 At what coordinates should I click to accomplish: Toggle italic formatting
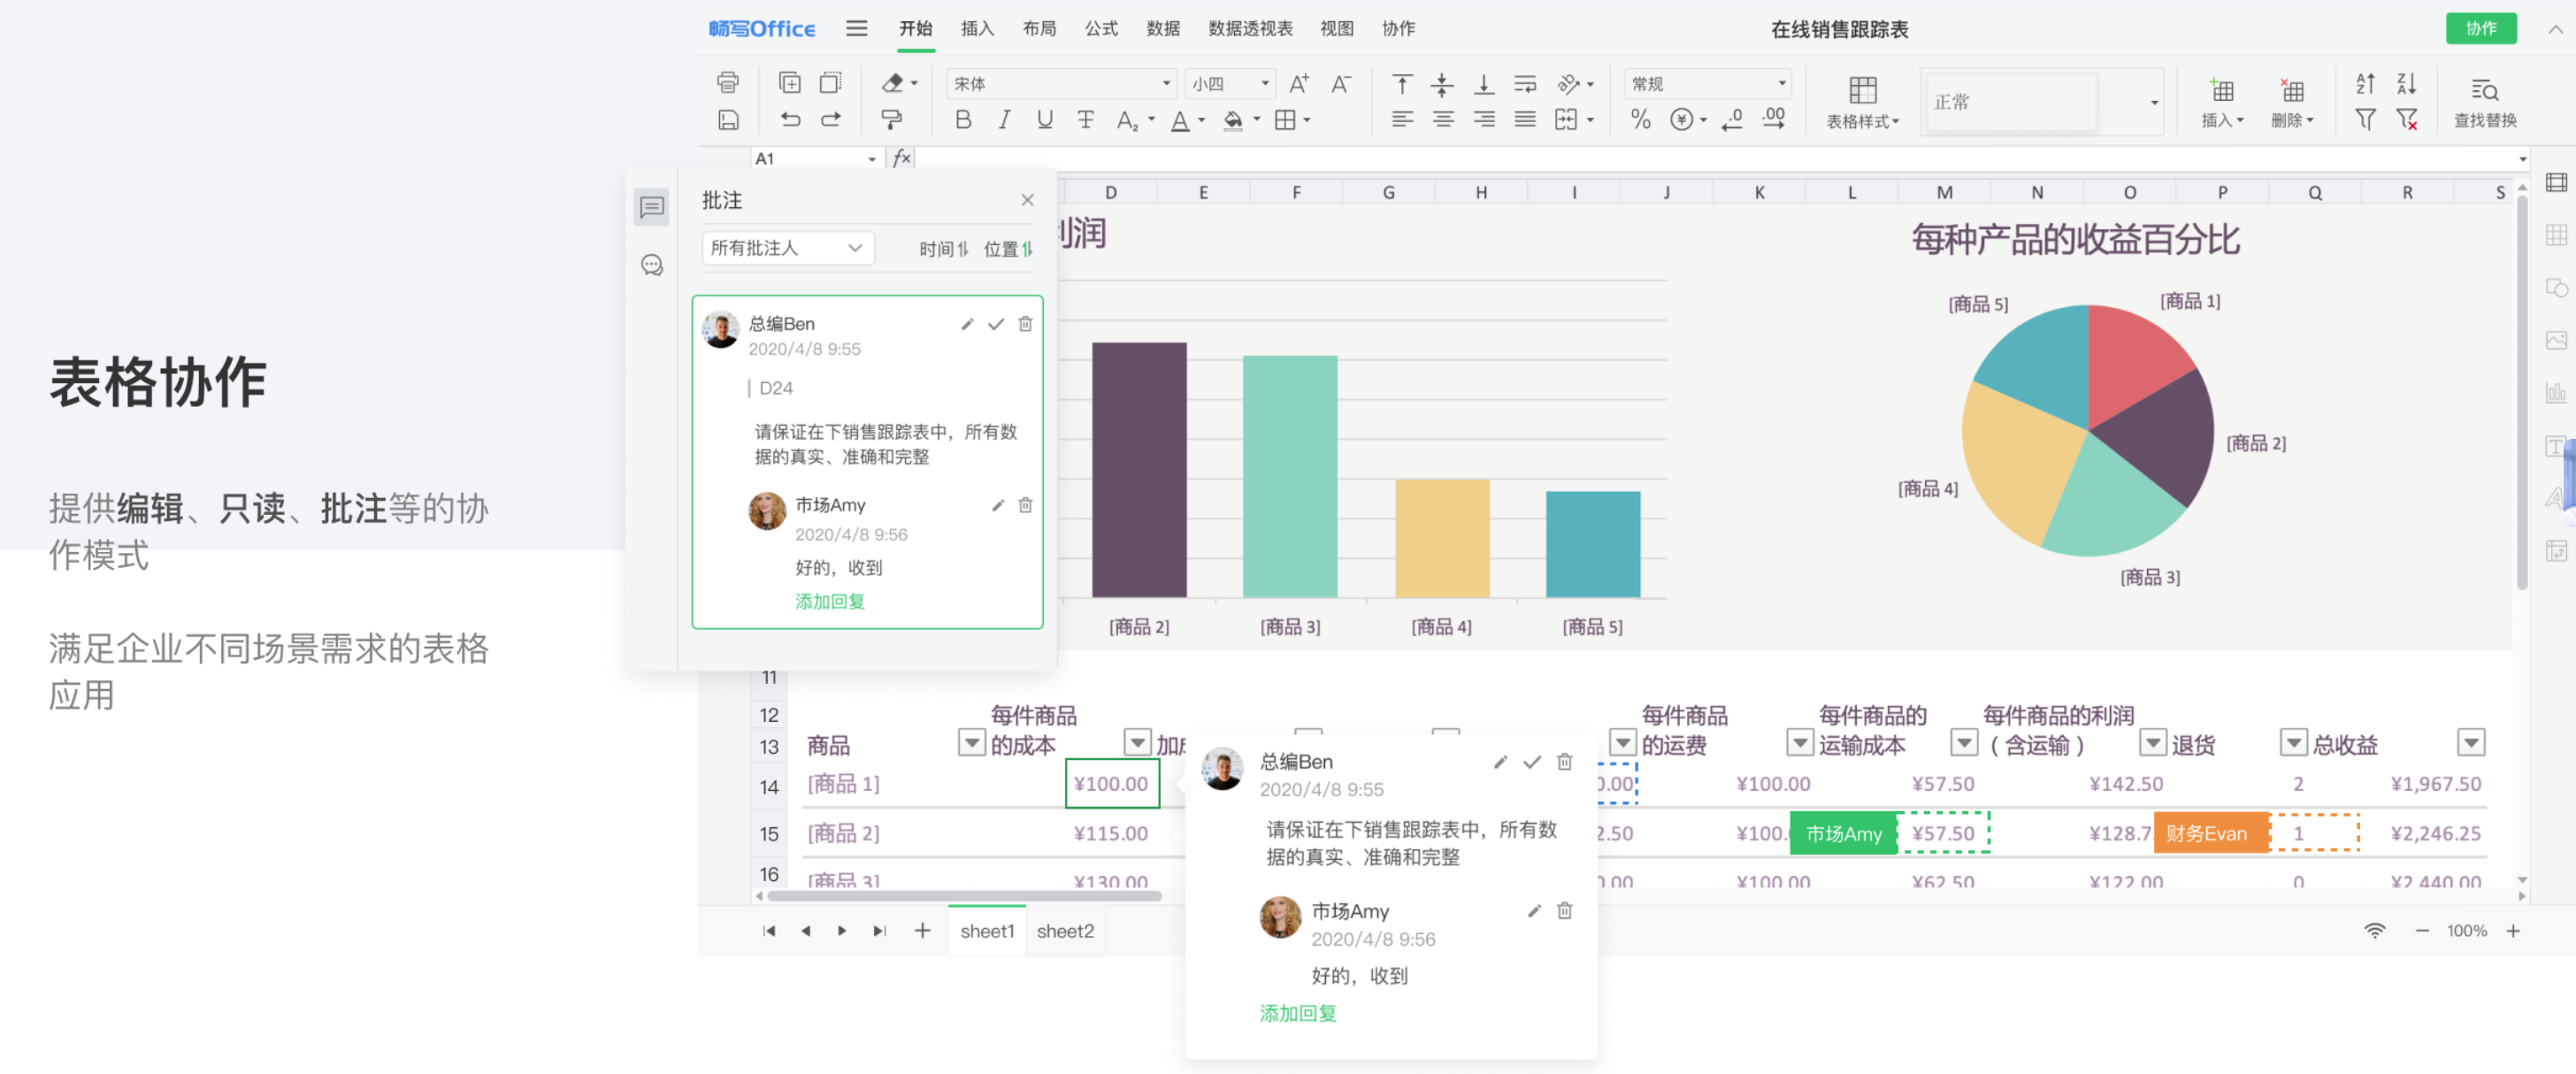(1004, 120)
